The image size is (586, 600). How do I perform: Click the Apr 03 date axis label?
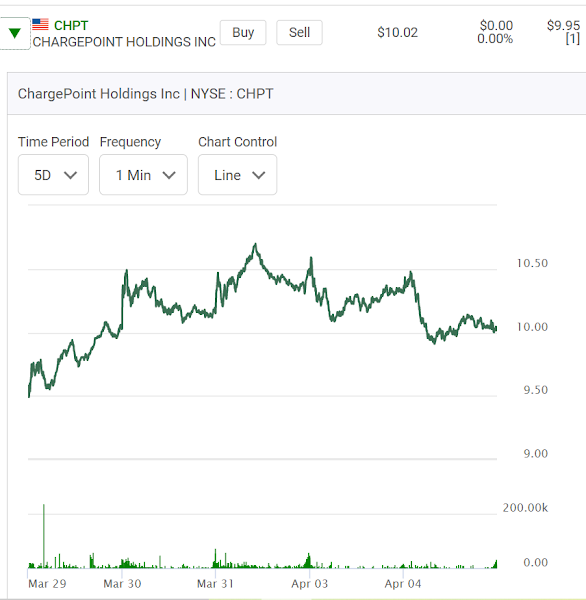coord(310,584)
